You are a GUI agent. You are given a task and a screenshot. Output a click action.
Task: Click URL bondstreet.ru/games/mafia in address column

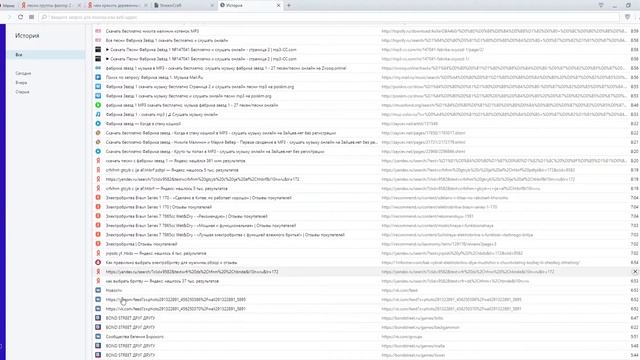[413, 346]
